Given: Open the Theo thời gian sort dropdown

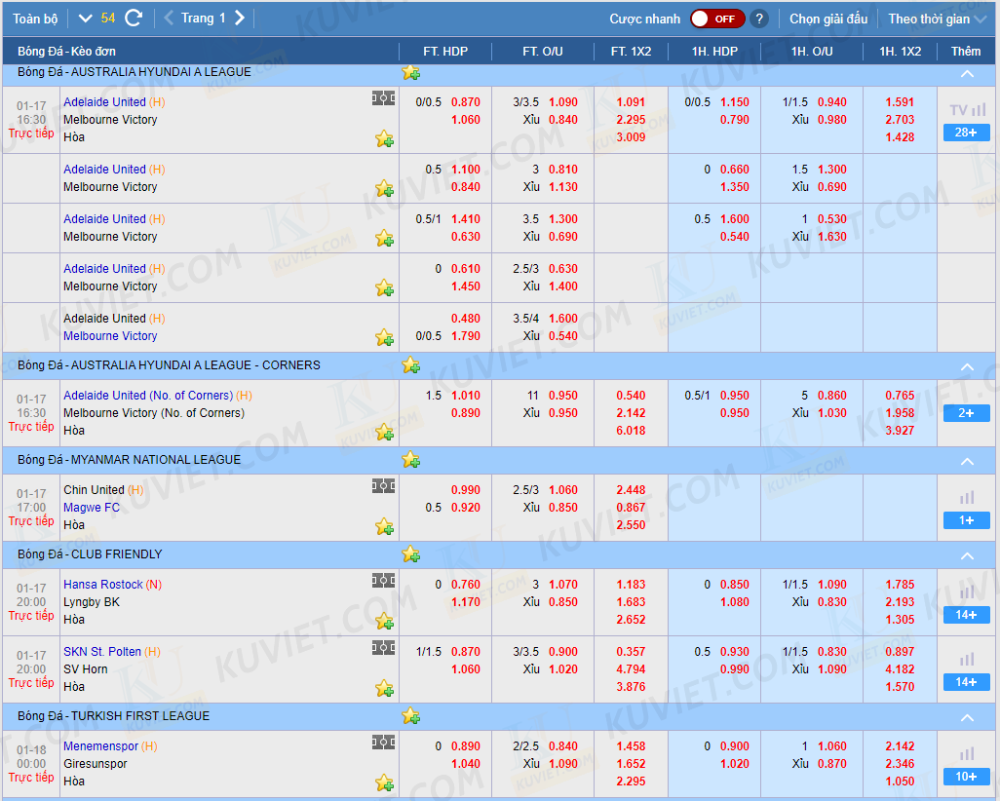Looking at the screenshot, I should tap(938, 19).
